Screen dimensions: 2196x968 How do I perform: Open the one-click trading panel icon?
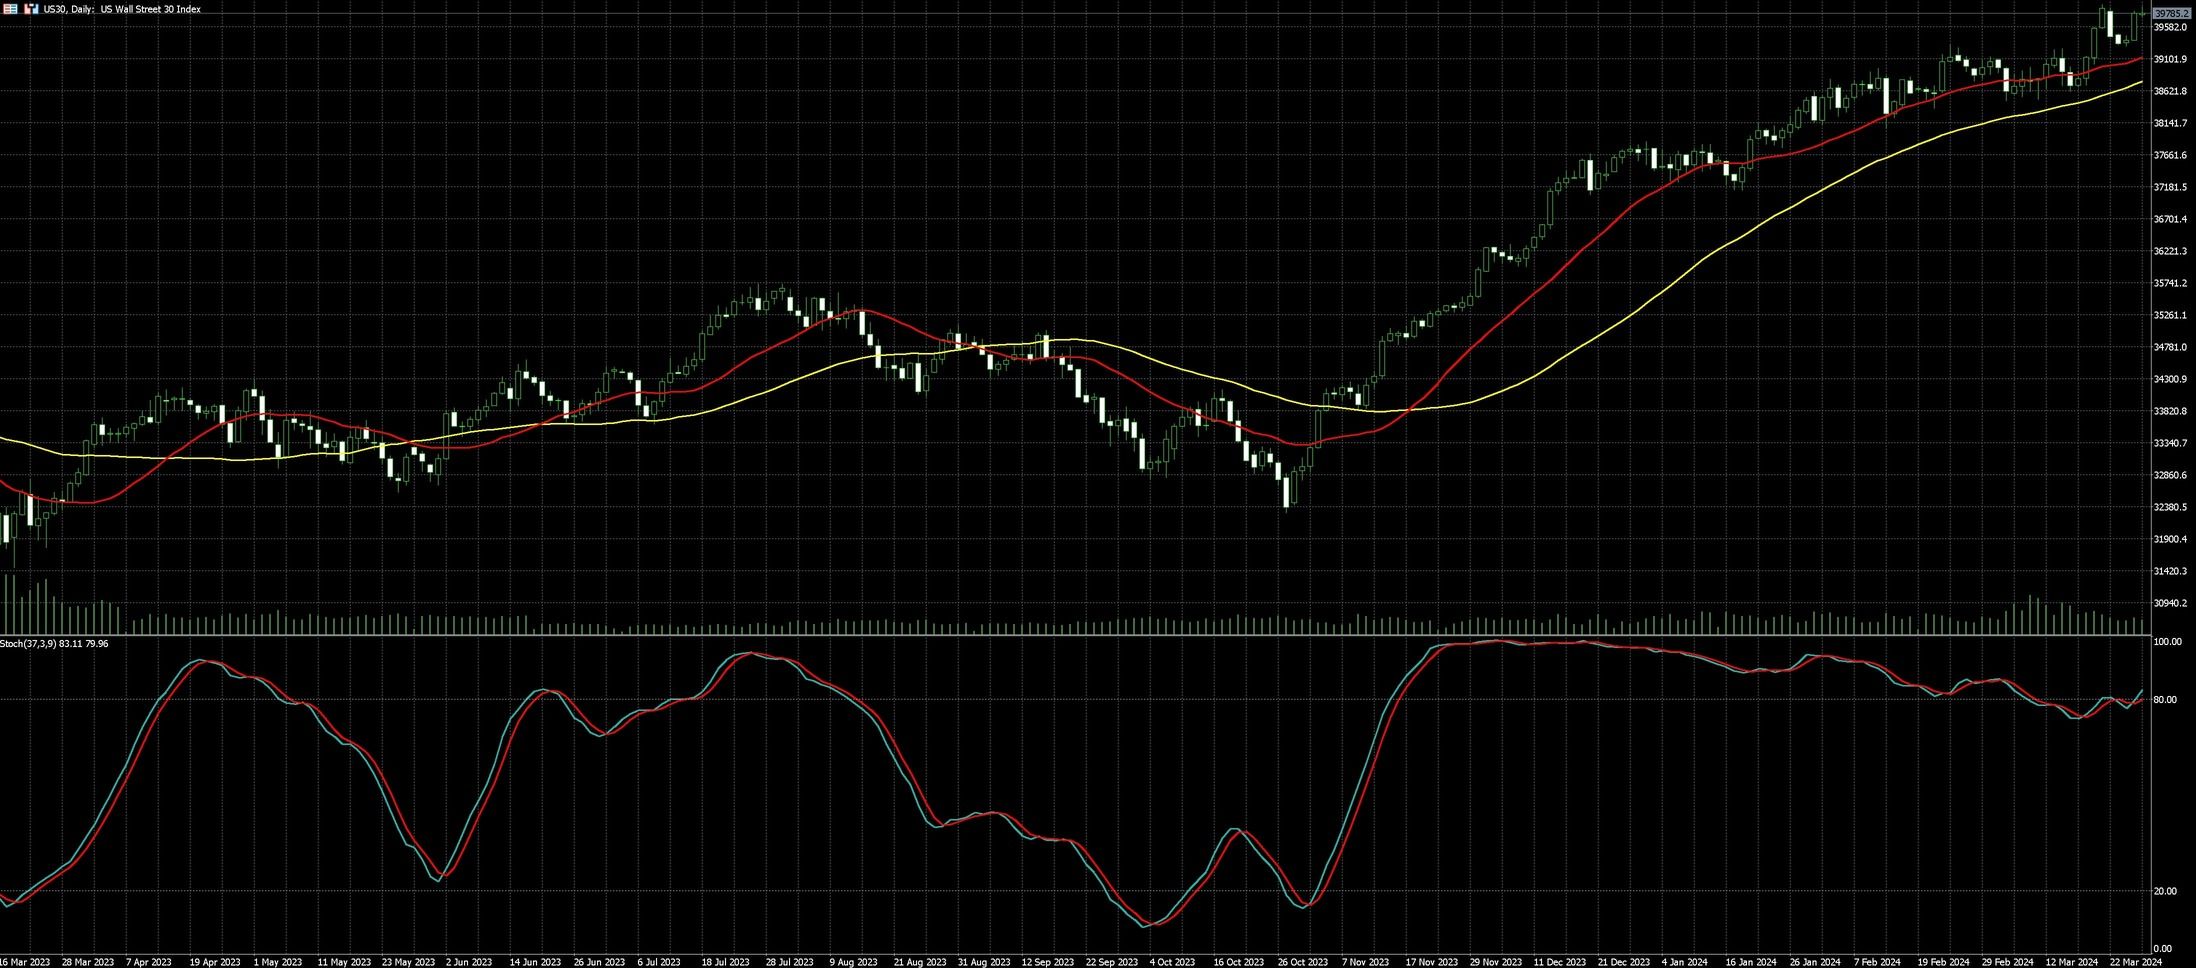[x=9, y=9]
